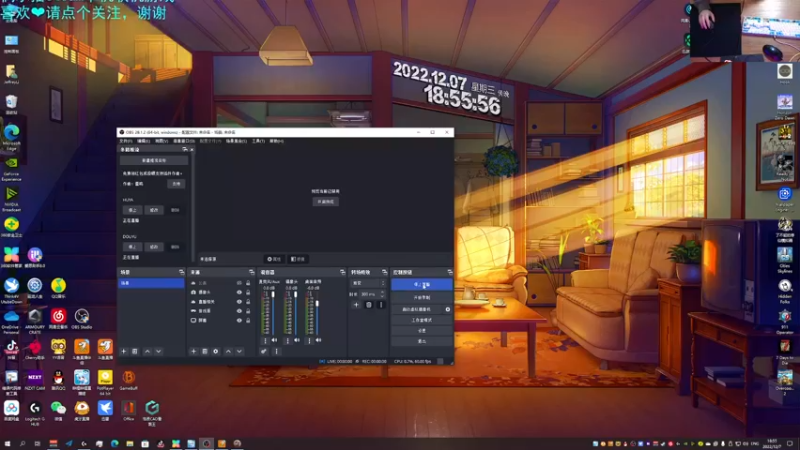800x450 pixels.
Task: Mute the Mic/Aux channel speaker icon
Action: pyautogui.click(x=274, y=340)
